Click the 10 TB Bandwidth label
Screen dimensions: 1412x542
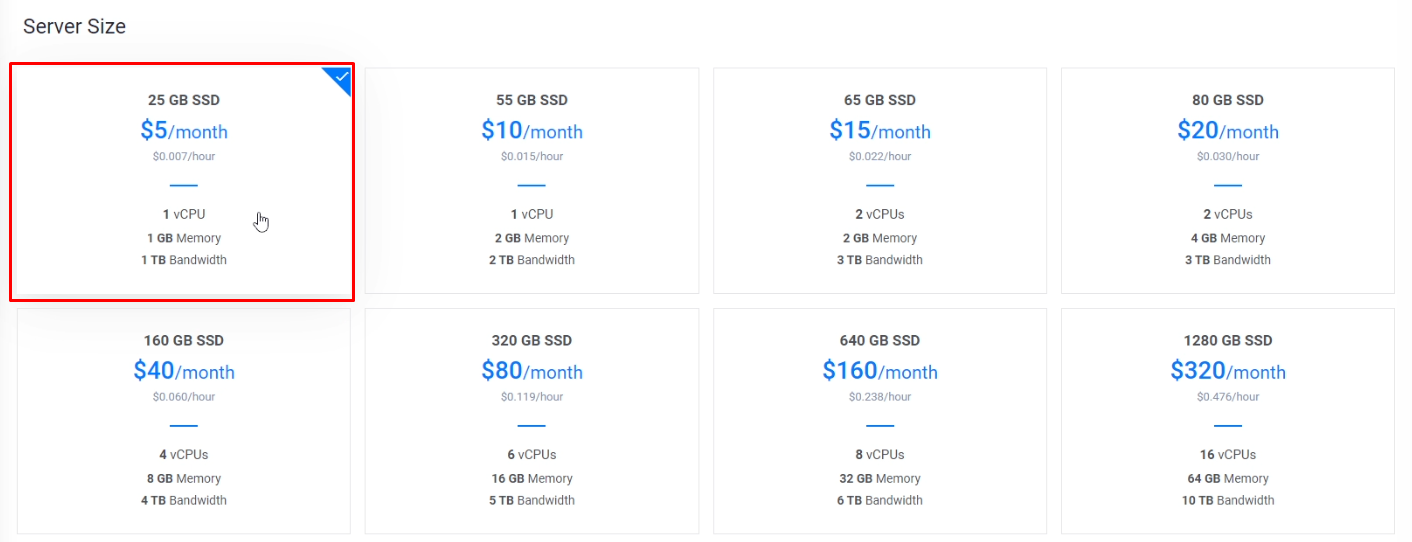[x=1227, y=500]
